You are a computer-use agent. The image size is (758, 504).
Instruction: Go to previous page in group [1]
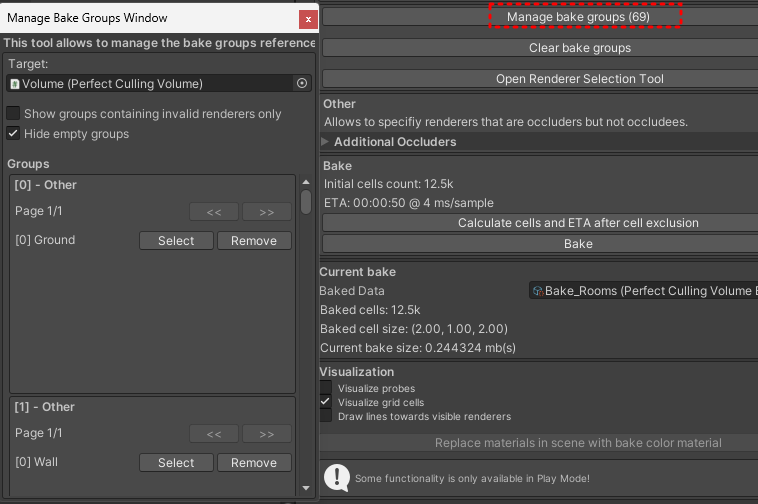[x=214, y=433]
